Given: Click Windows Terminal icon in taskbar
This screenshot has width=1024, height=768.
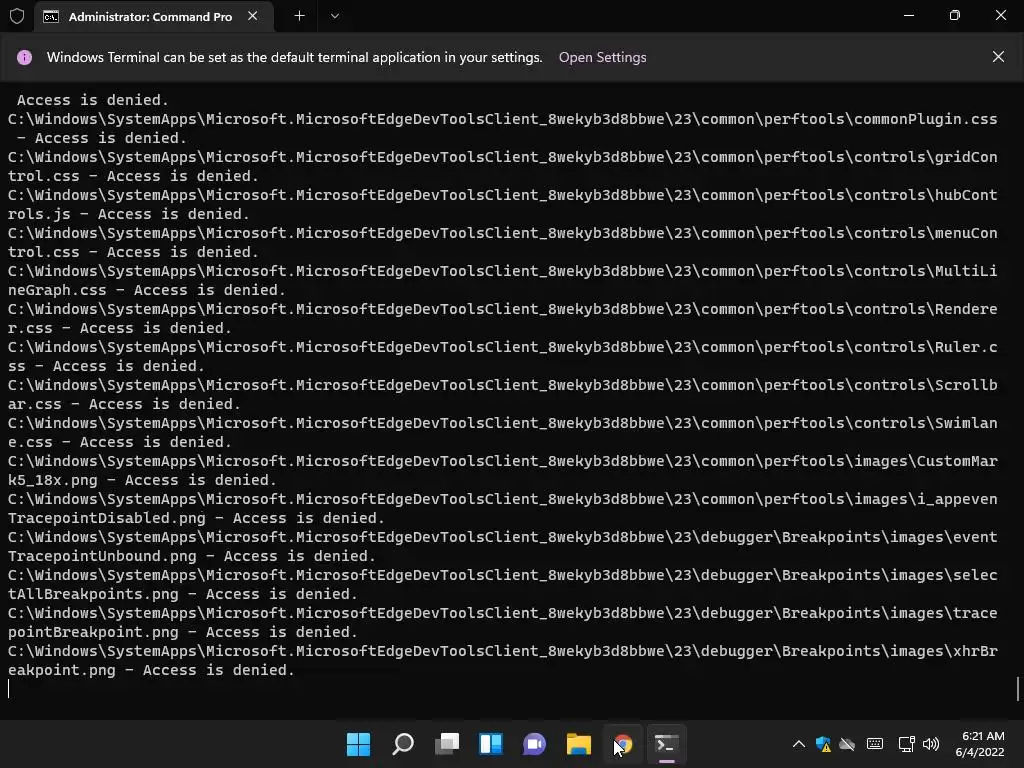Looking at the screenshot, I should pos(666,744).
